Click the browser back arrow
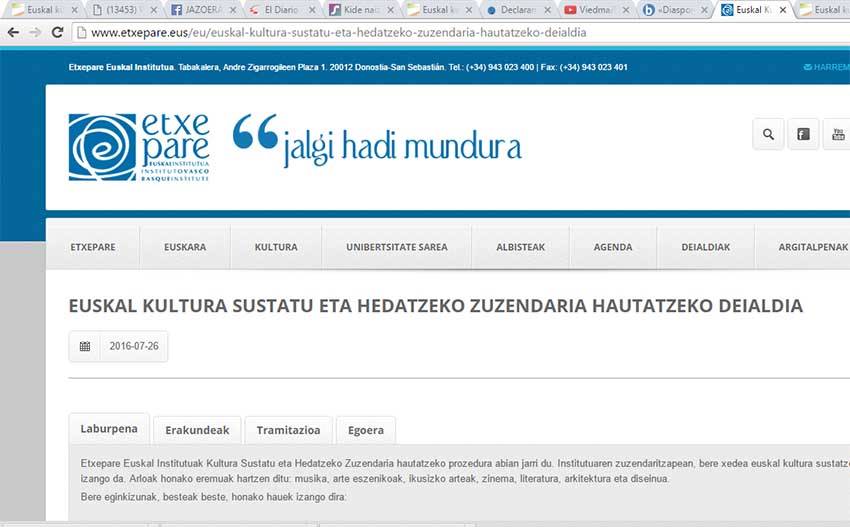Screen dimensions: 850x527 [x=13, y=32]
